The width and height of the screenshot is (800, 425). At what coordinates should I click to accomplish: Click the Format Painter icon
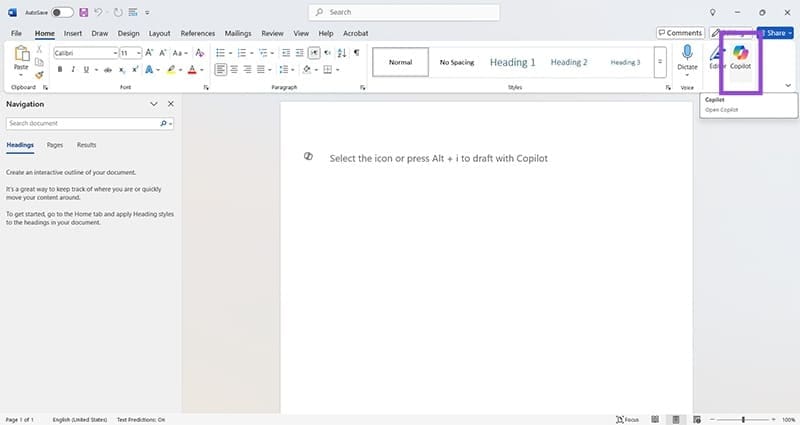[39, 74]
